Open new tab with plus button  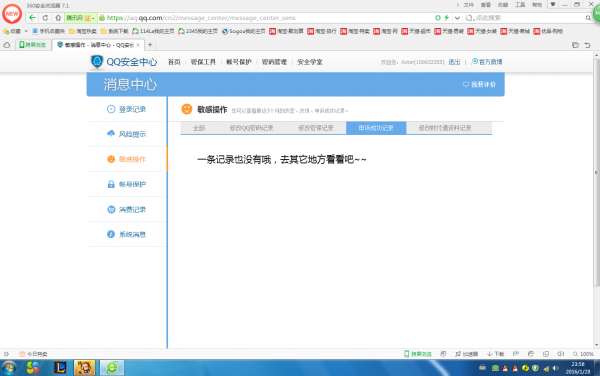pos(150,45)
